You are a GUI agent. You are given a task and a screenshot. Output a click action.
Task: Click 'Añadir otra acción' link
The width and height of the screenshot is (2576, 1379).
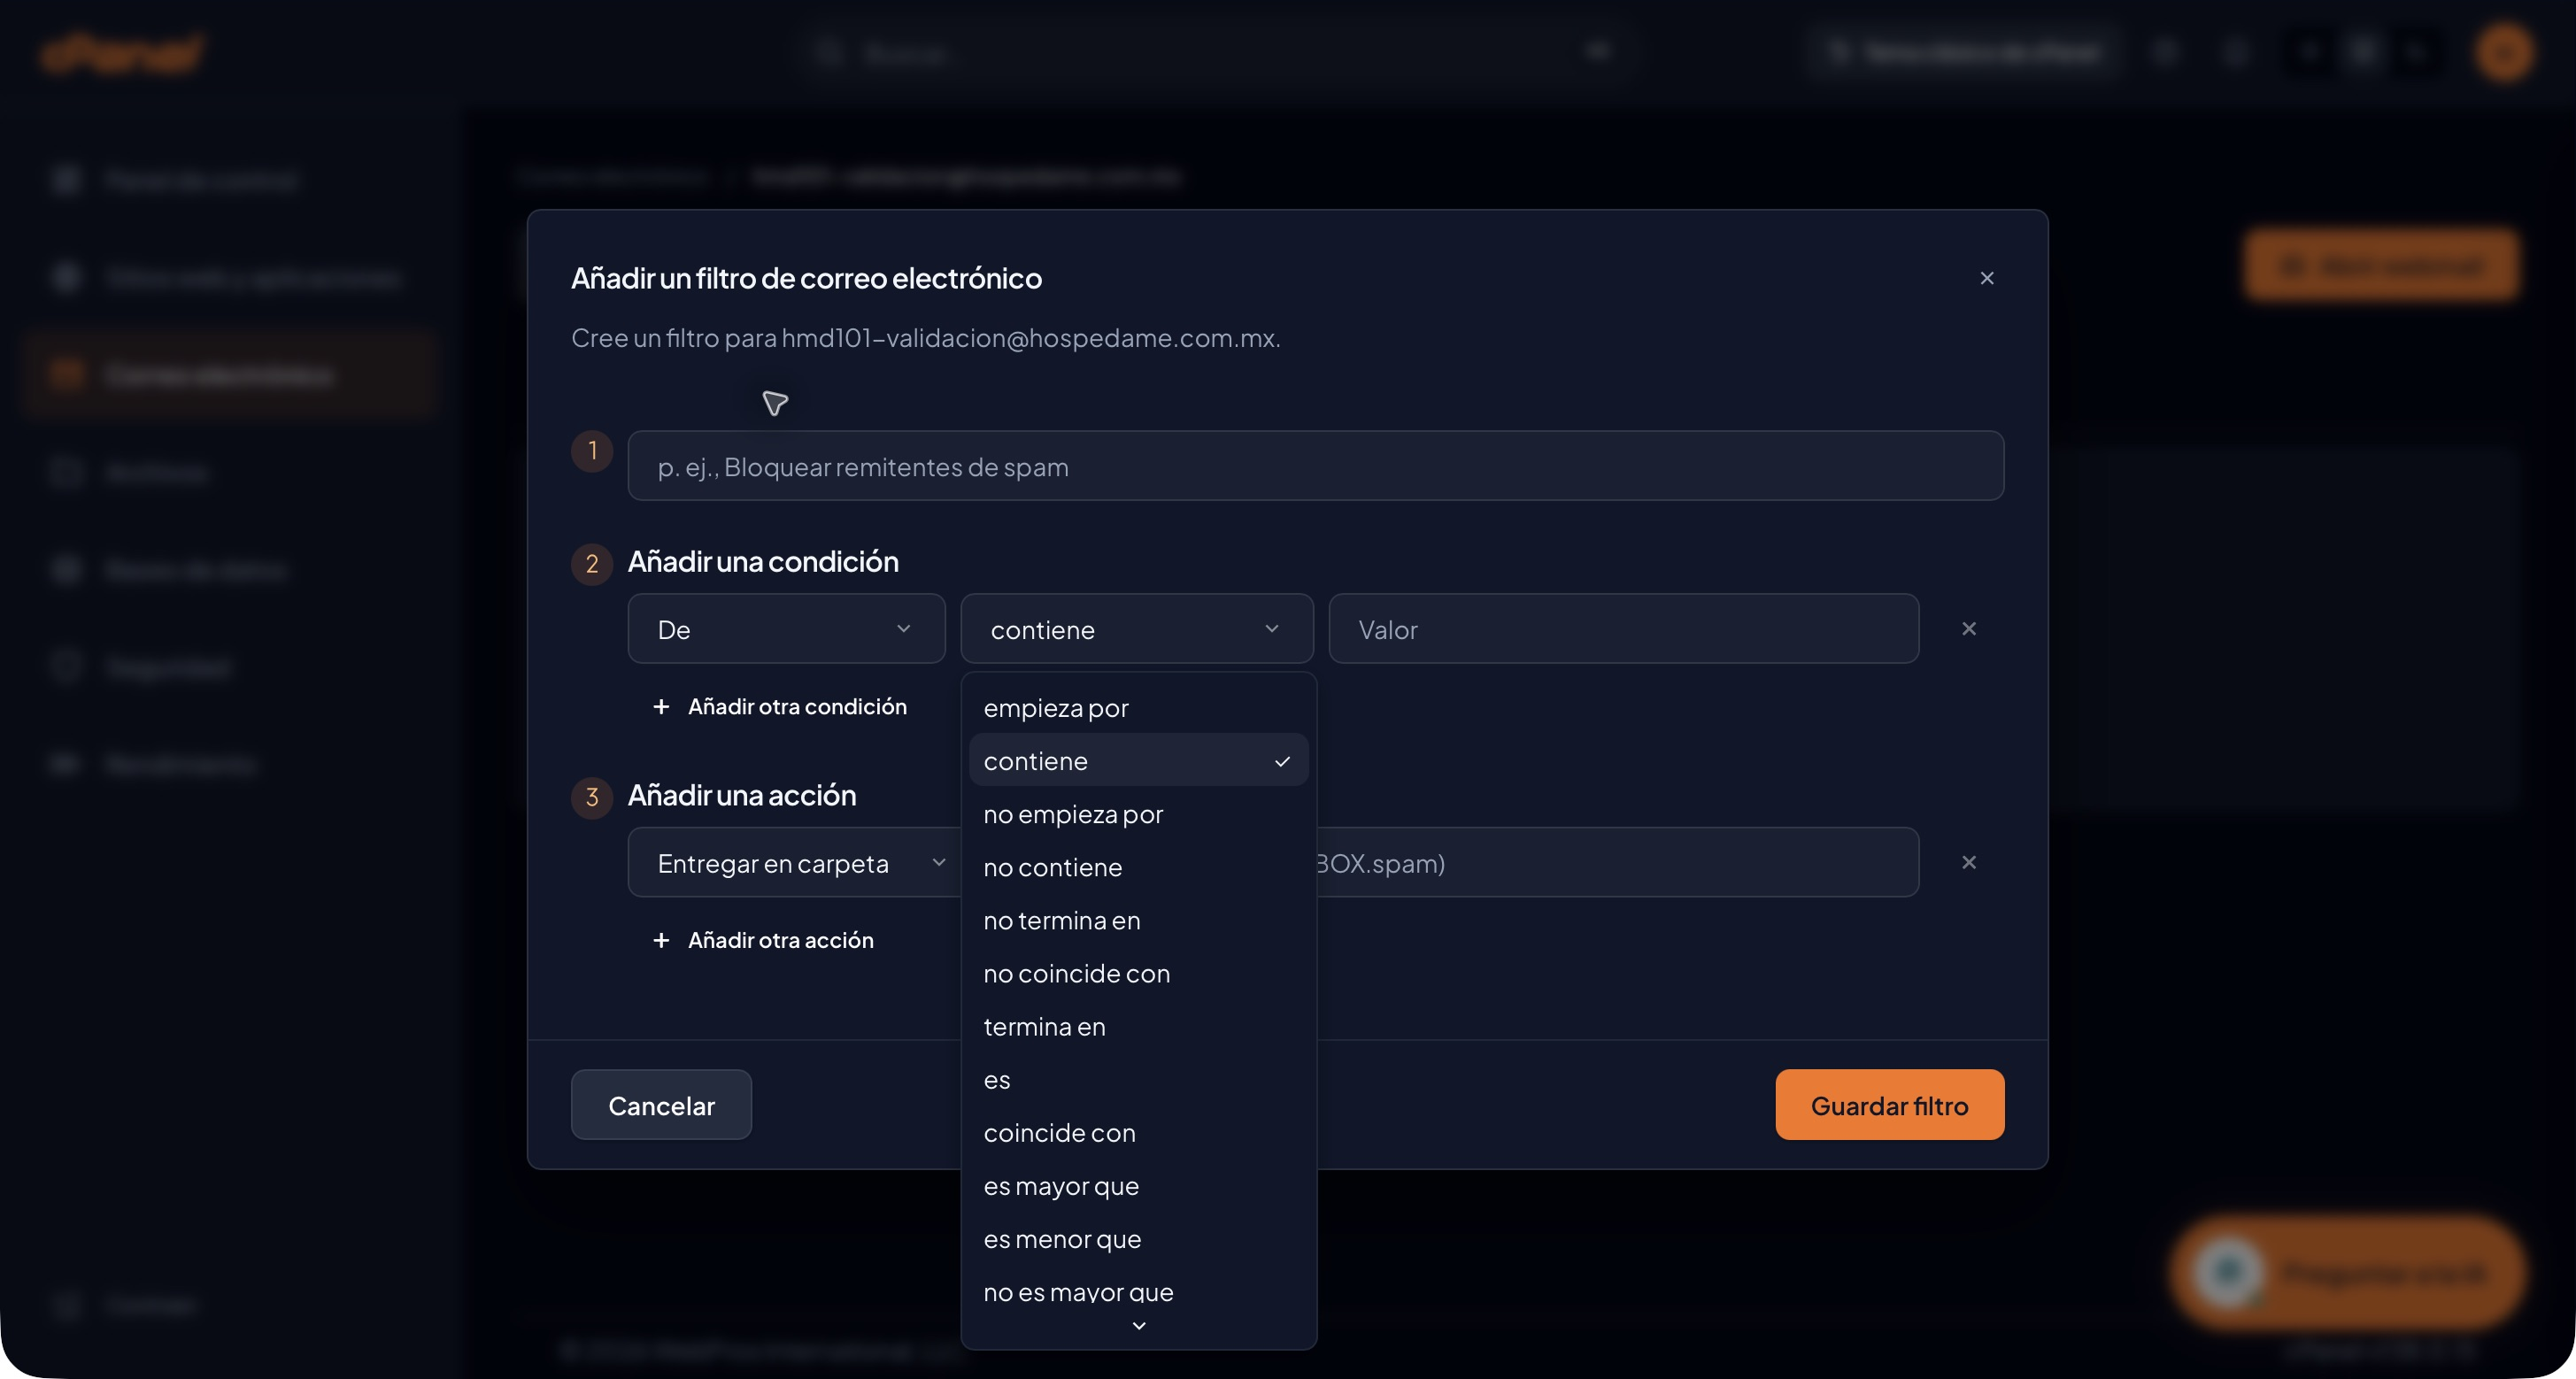(763, 940)
